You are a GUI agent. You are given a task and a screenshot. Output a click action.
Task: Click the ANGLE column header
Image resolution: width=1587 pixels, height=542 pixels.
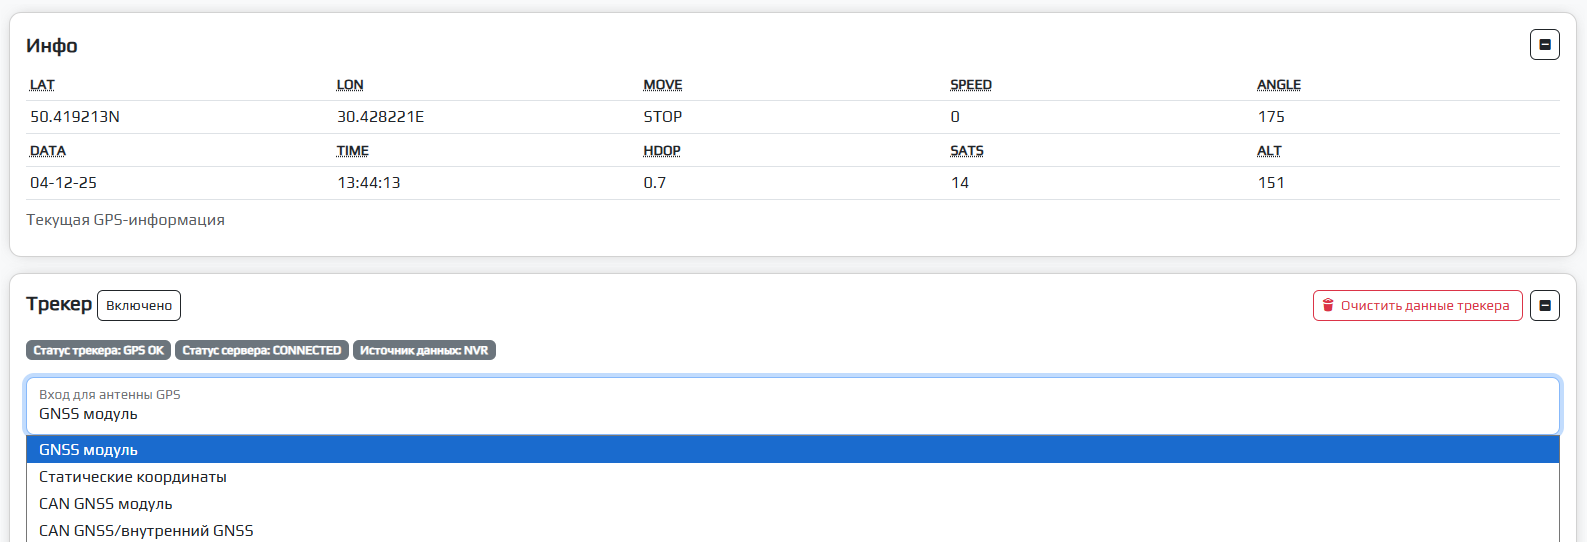[x=1278, y=85]
